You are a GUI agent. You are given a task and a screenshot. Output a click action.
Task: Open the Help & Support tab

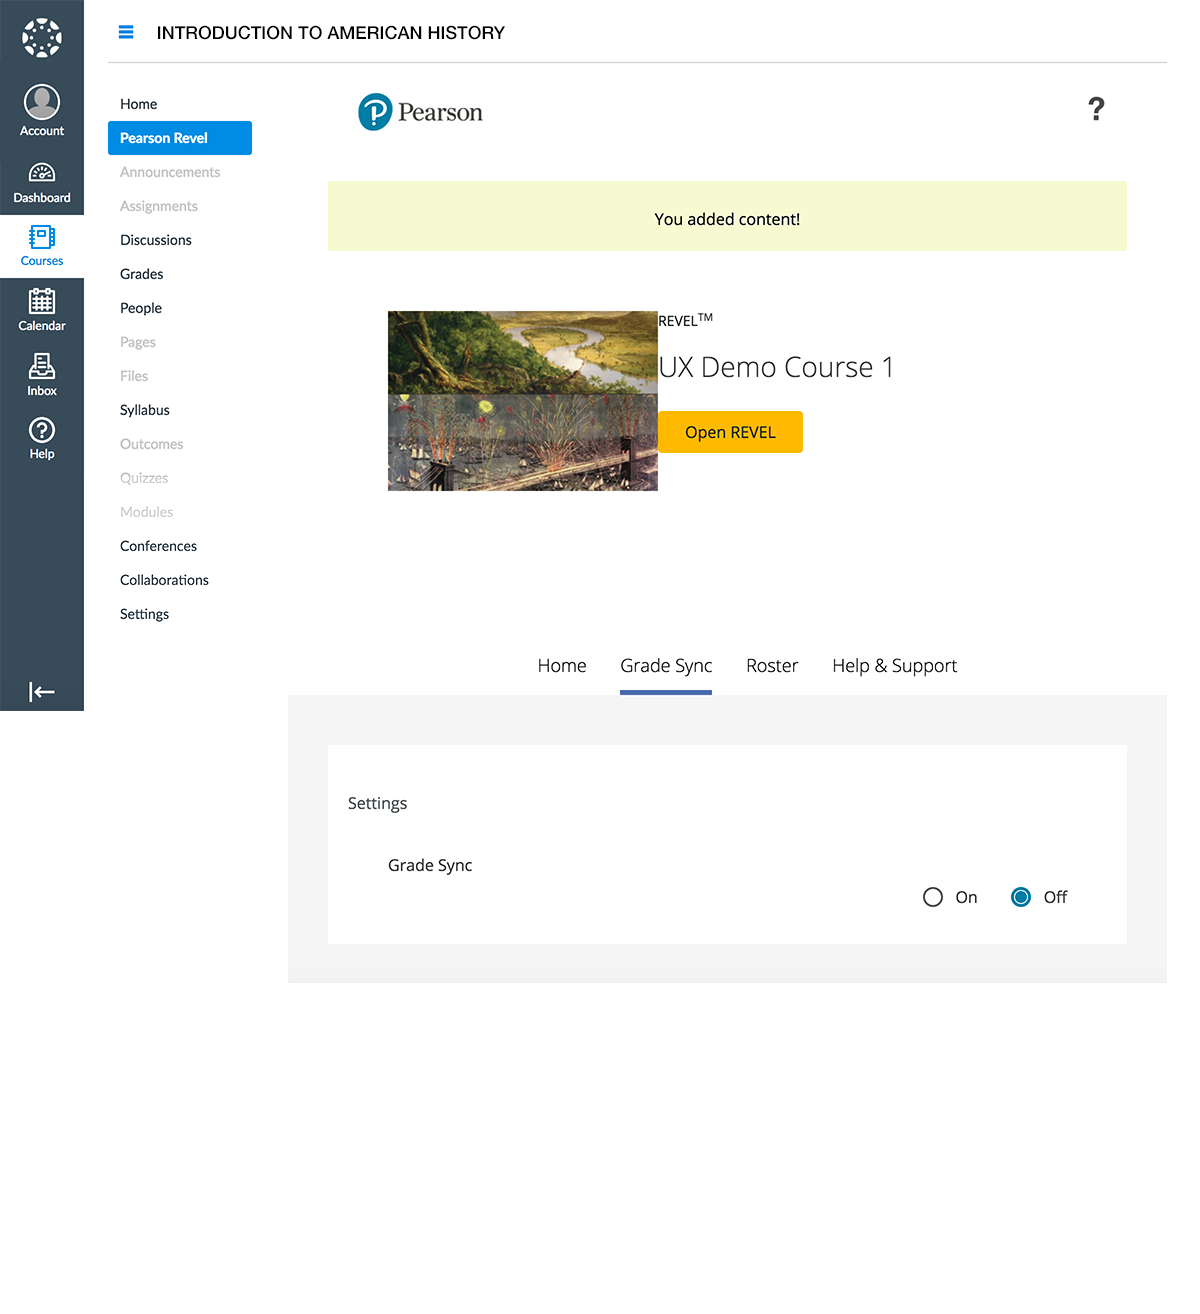(895, 666)
